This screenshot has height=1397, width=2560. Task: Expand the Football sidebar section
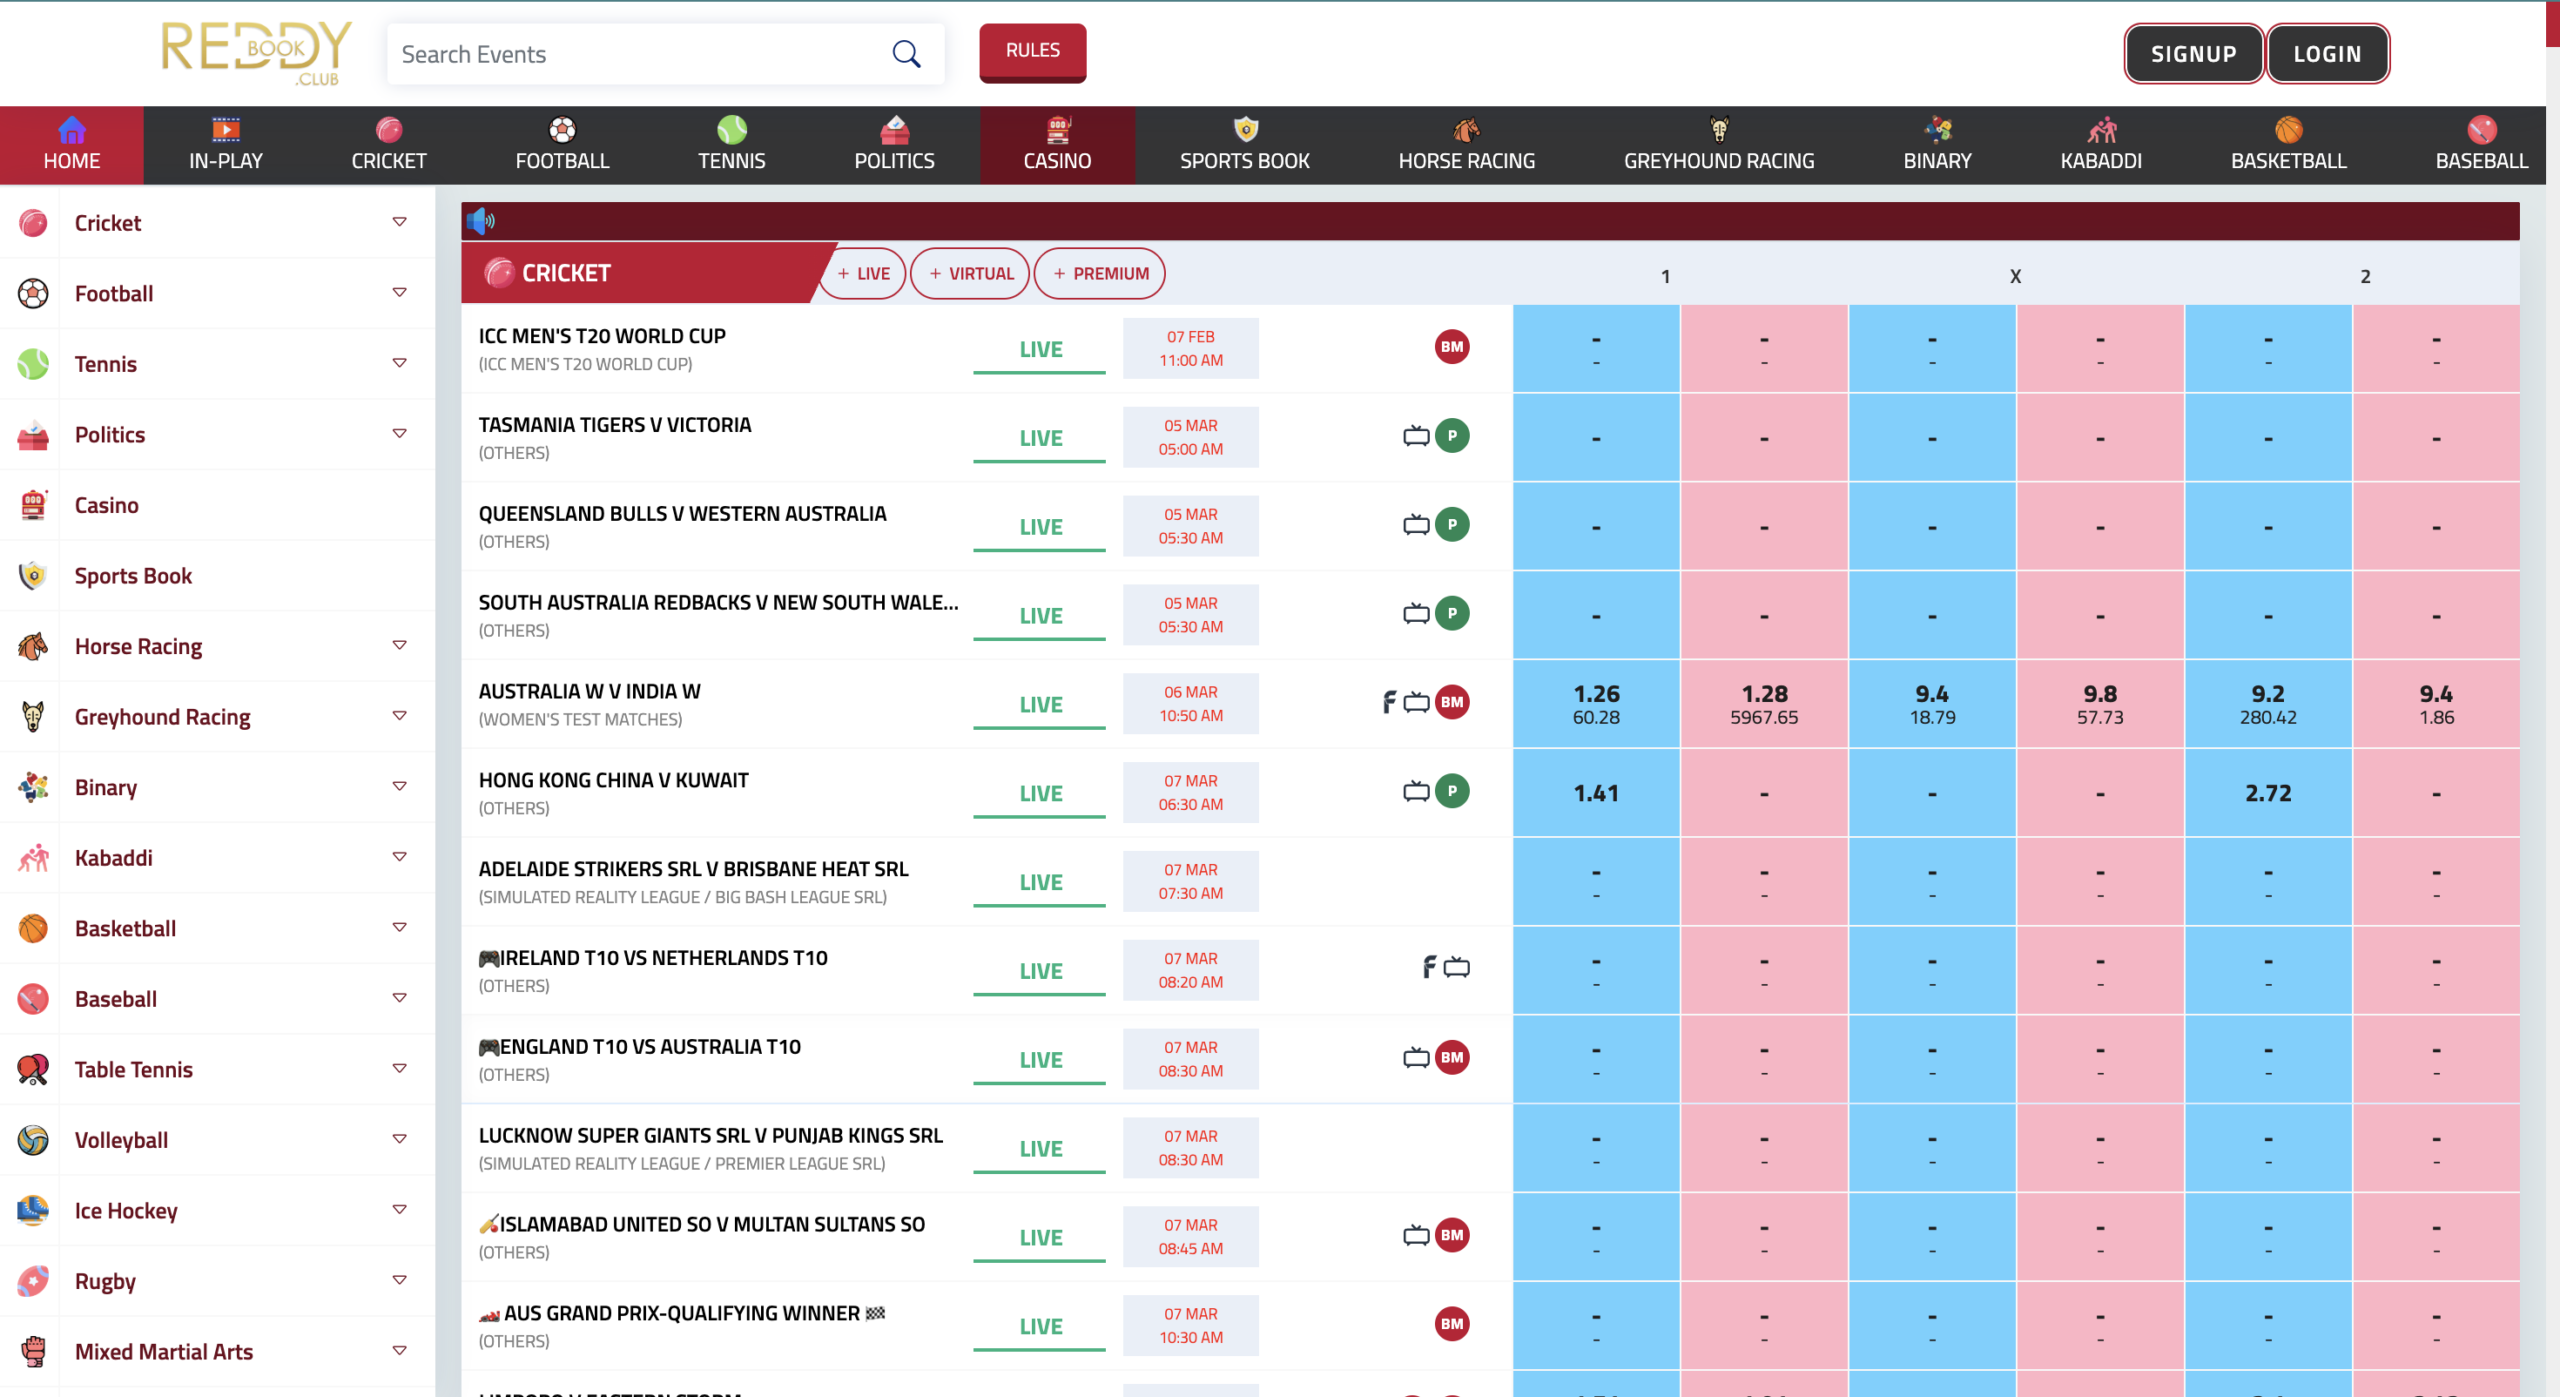(x=400, y=293)
